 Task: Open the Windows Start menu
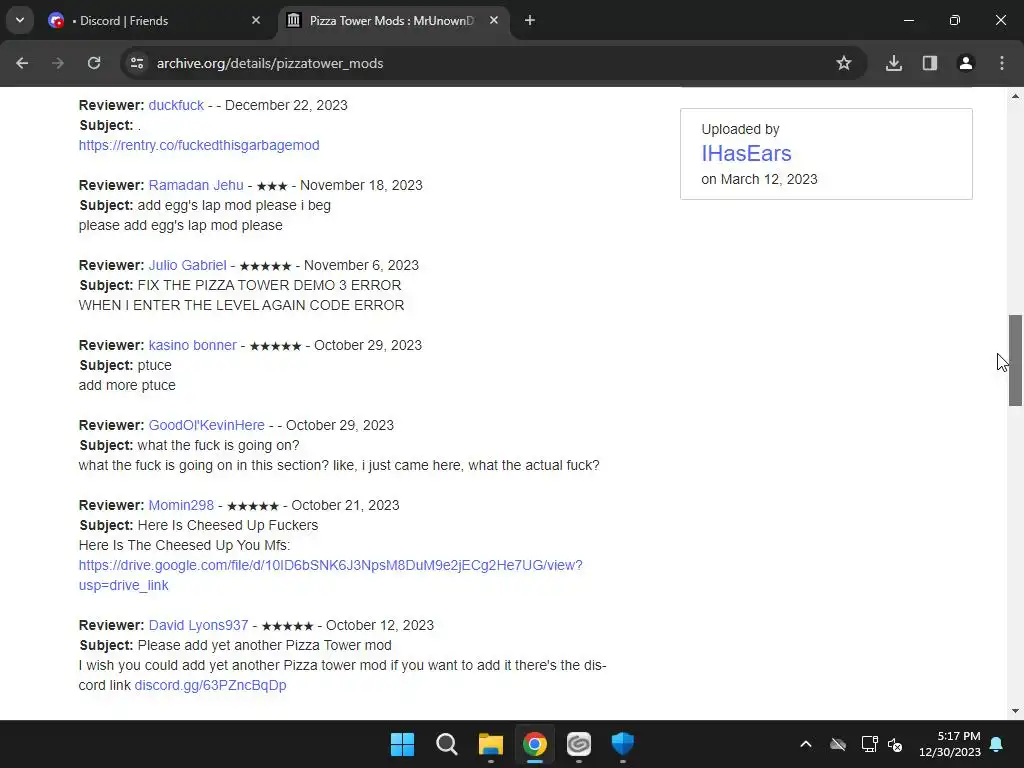point(402,744)
